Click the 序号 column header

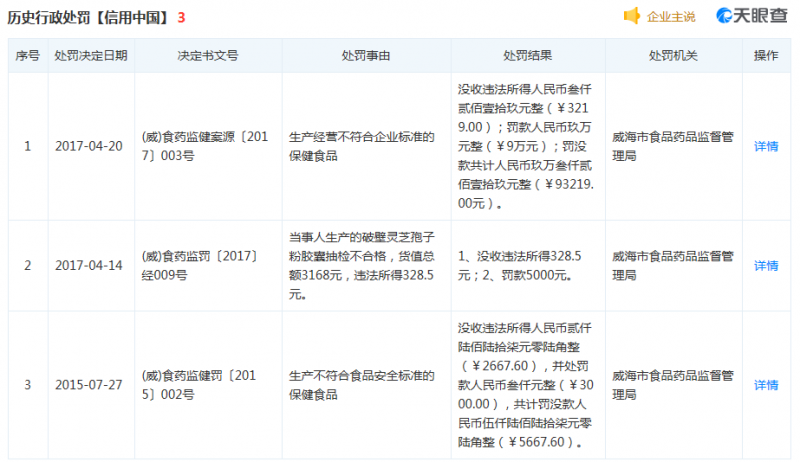click(x=27, y=56)
